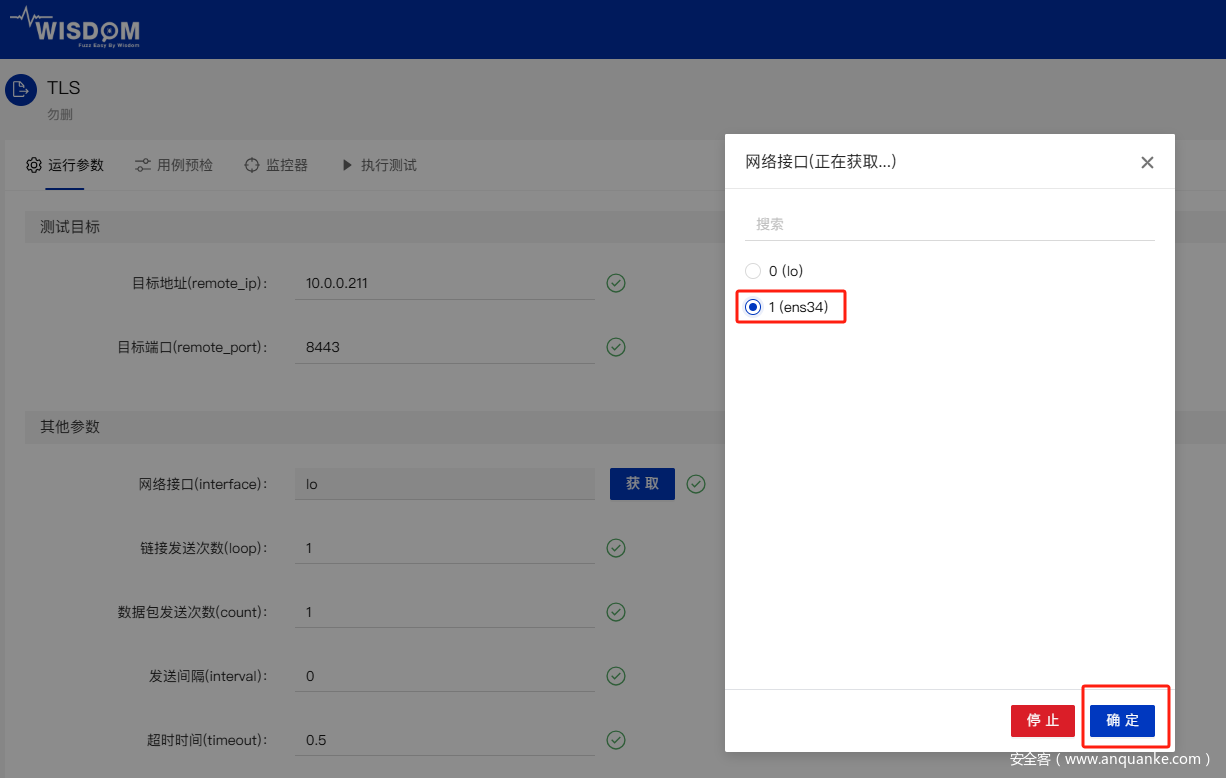
Task: Click the TLS project export icon
Action: tap(21, 90)
